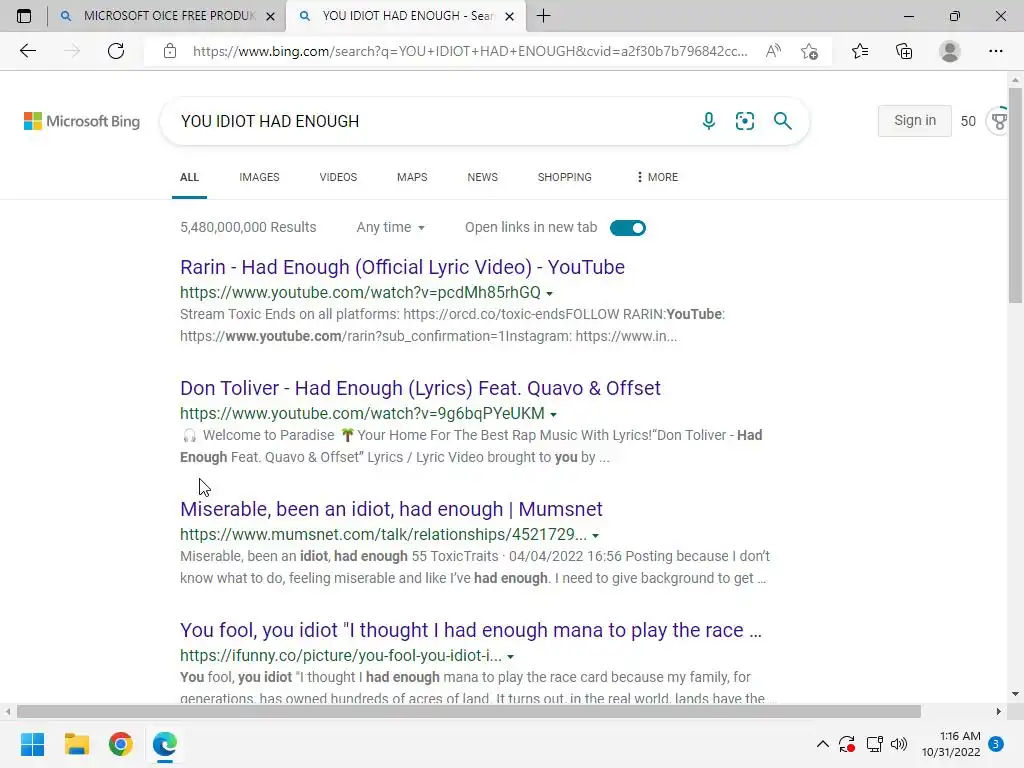This screenshot has width=1024, height=768.
Task: Open visual search camera icon
Action: [x=744, y=121]
